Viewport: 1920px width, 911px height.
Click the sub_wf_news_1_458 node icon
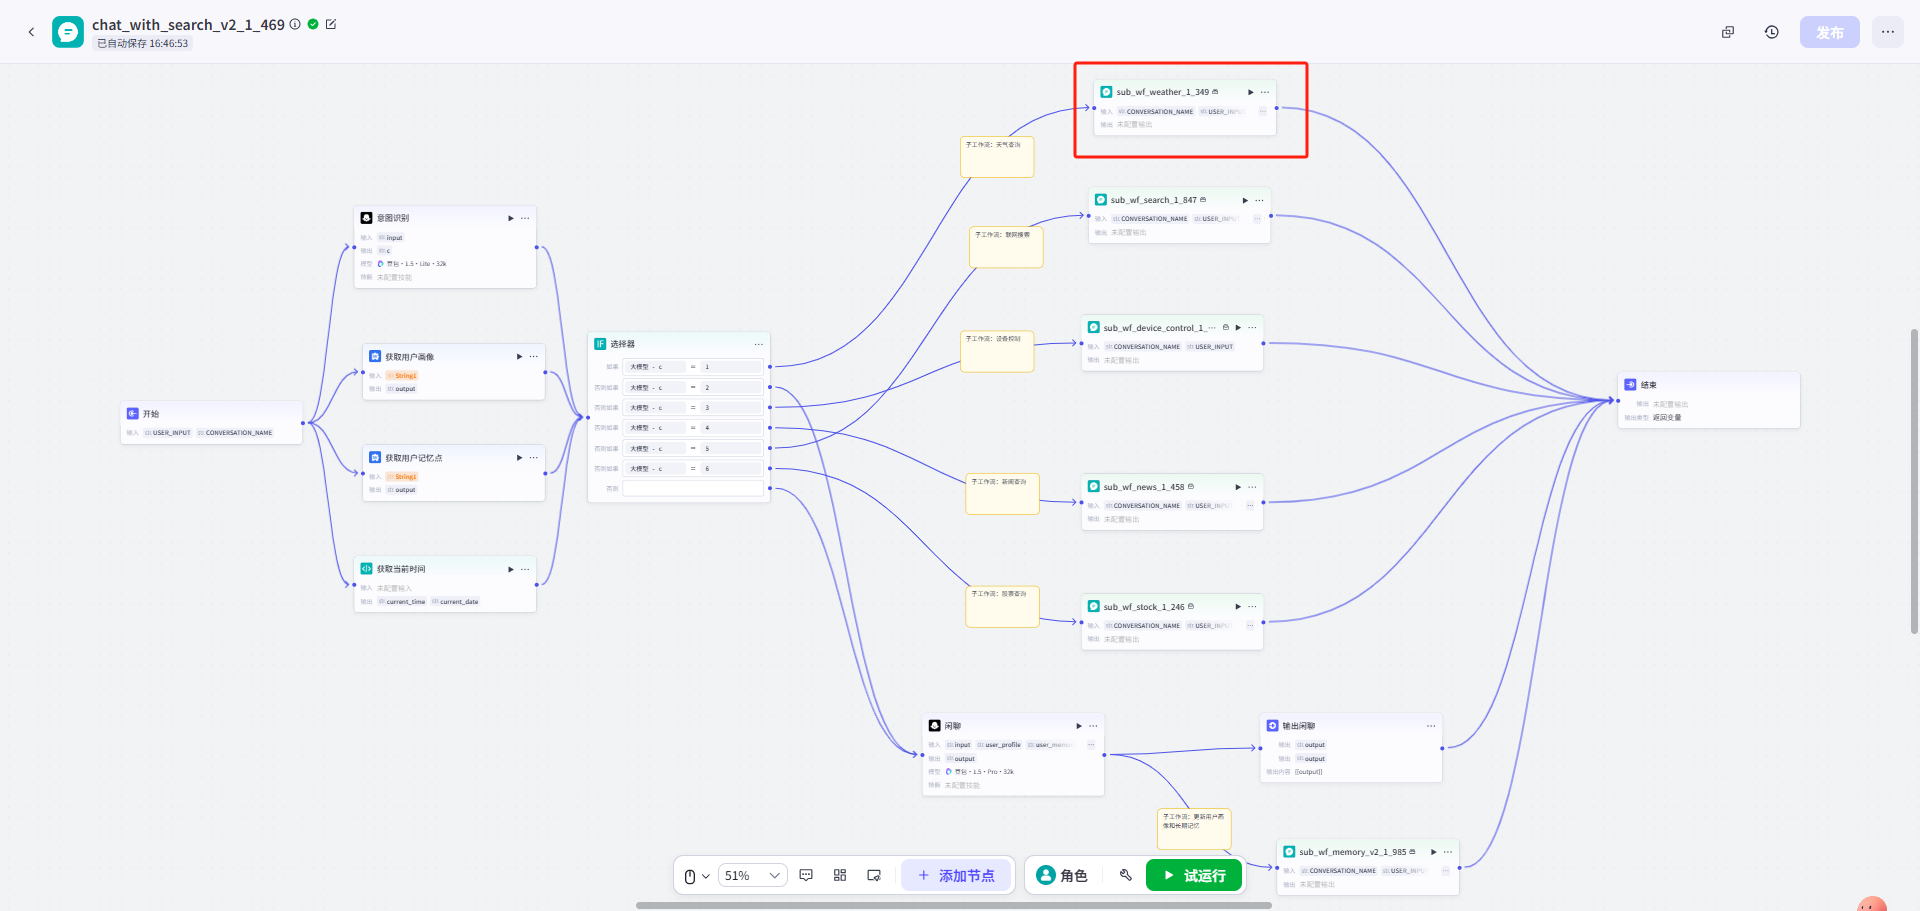(1093, 487)
